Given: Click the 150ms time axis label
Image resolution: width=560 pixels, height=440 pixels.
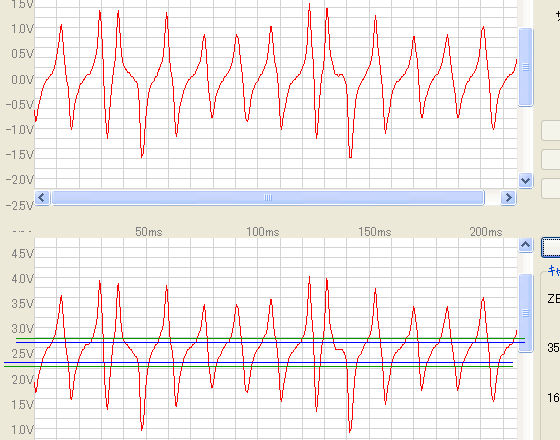Looking at the screenshot, I should click(x=375, y=232).
